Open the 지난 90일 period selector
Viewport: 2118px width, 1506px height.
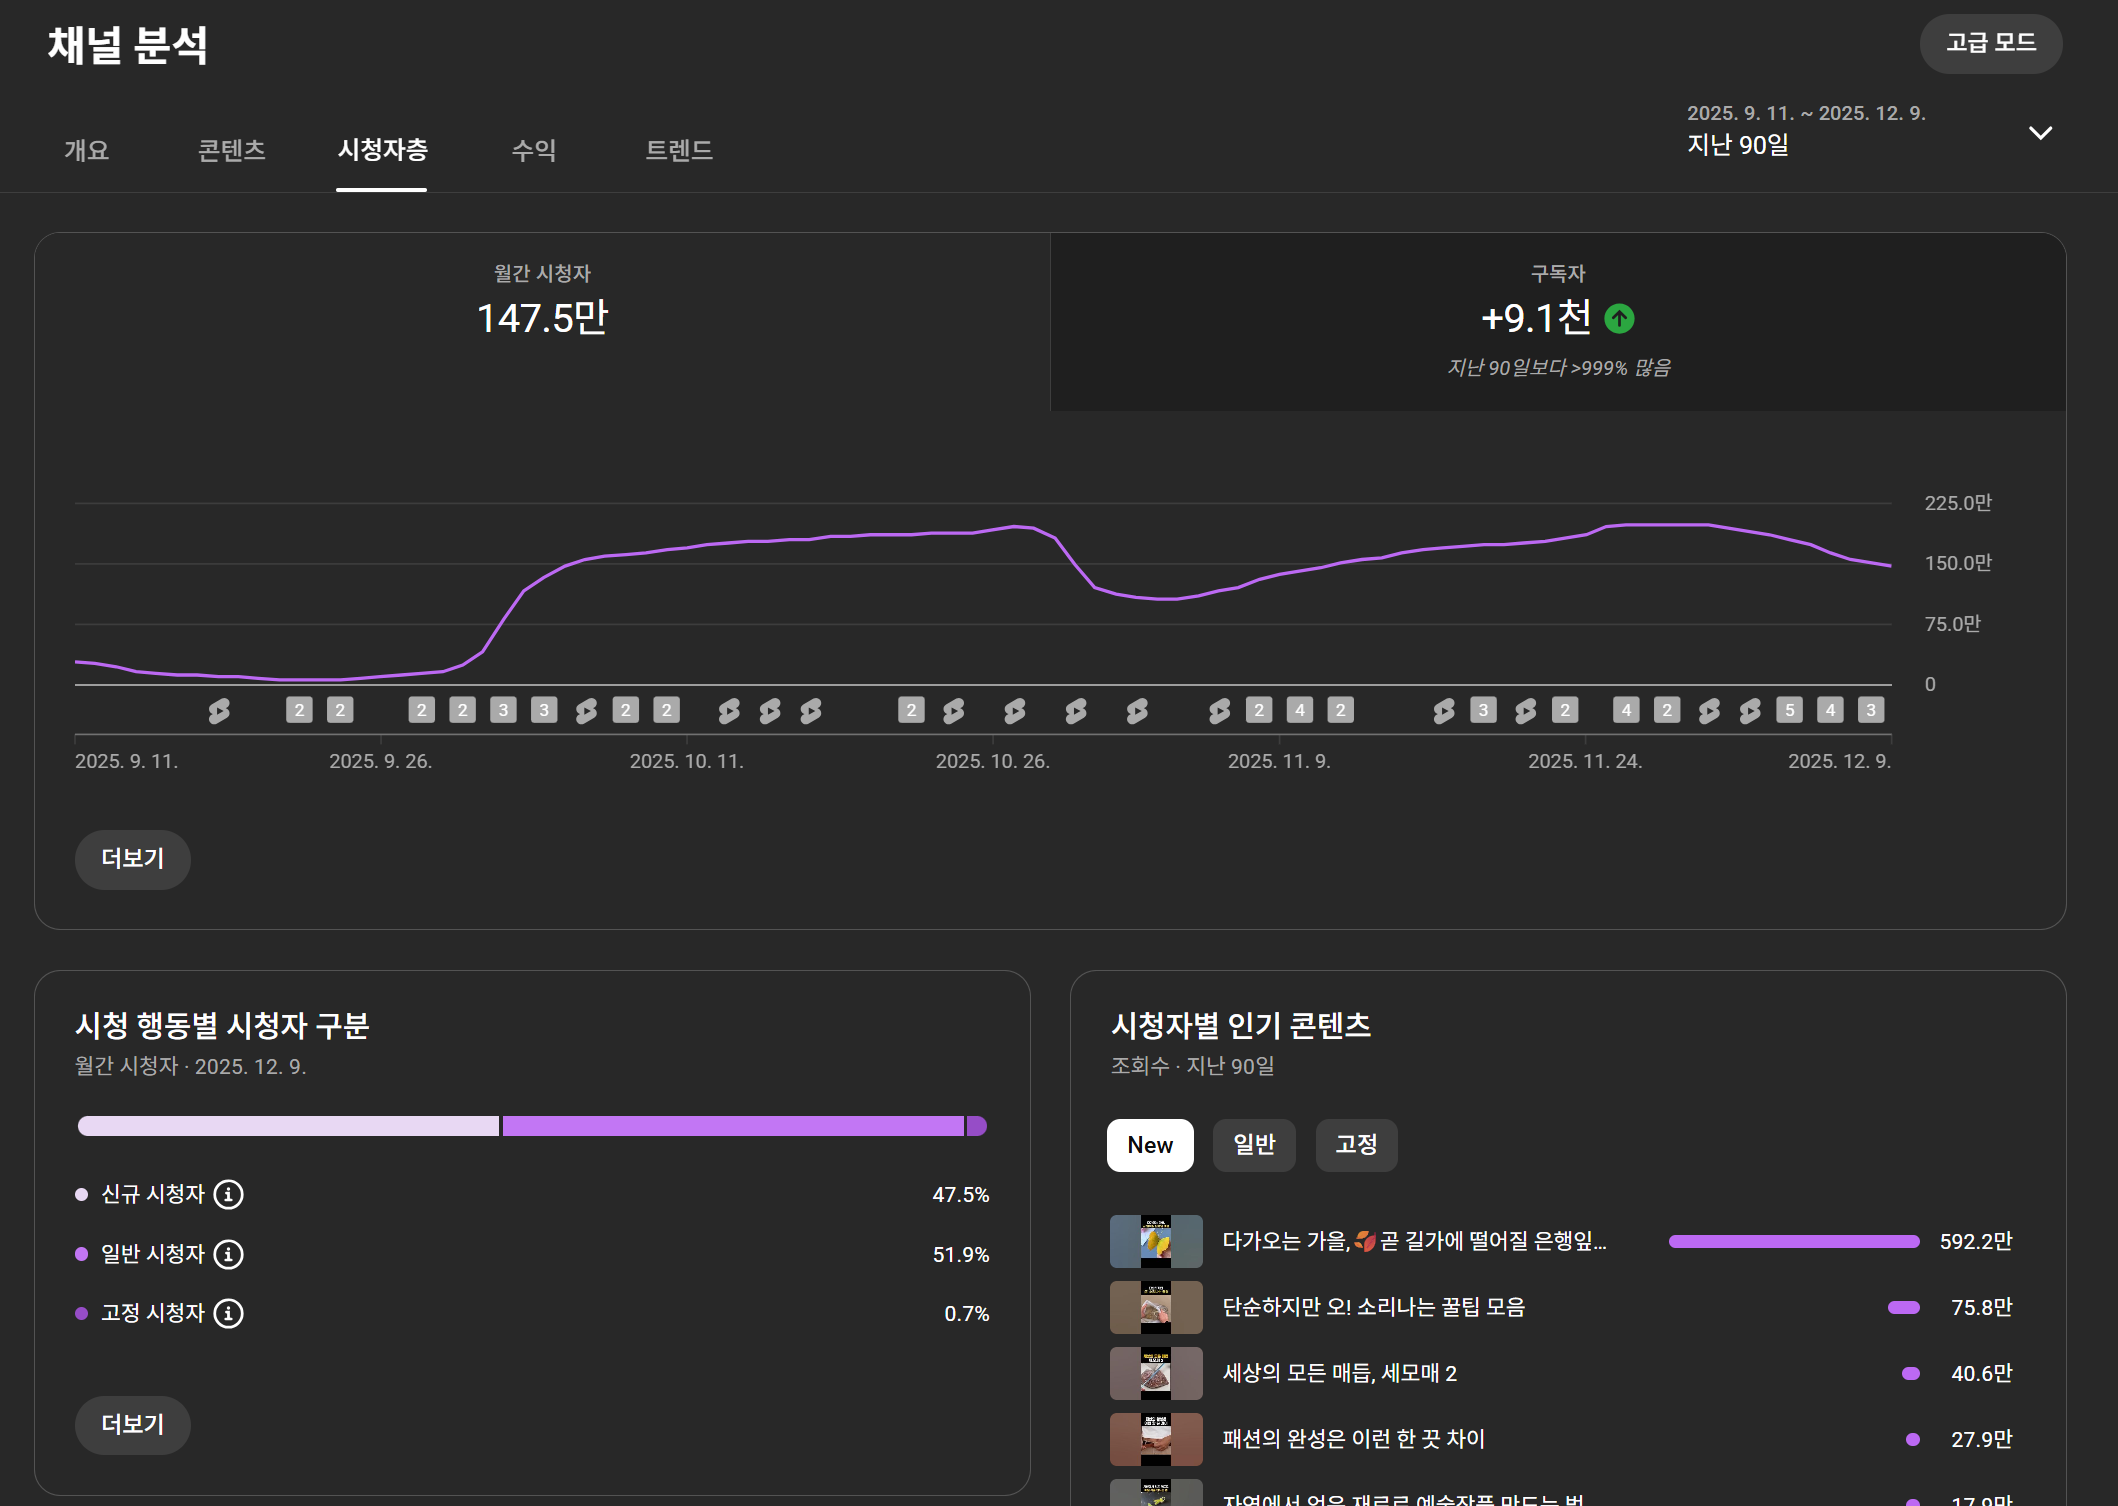pos(1738,145)
